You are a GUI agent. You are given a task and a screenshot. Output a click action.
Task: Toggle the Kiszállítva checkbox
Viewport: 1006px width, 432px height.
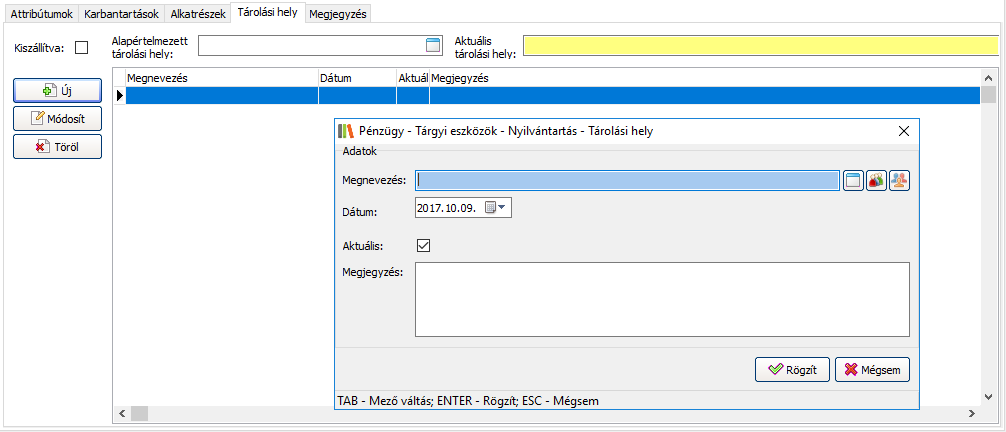click(x=82, y=47)
